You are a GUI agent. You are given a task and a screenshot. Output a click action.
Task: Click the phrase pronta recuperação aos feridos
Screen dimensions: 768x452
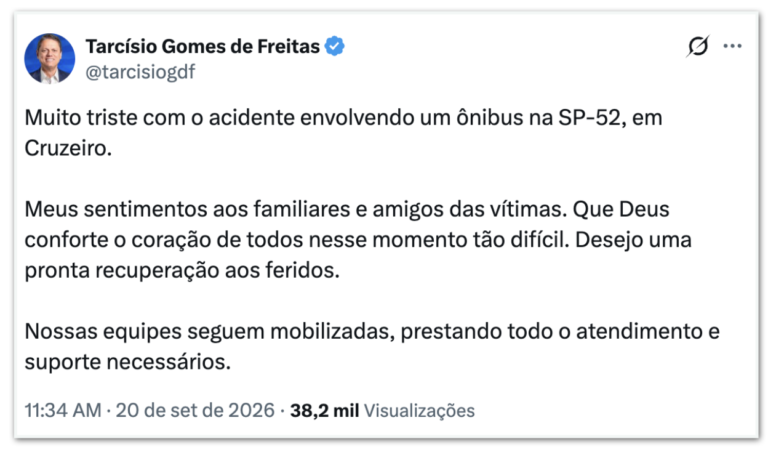(182, 271)
